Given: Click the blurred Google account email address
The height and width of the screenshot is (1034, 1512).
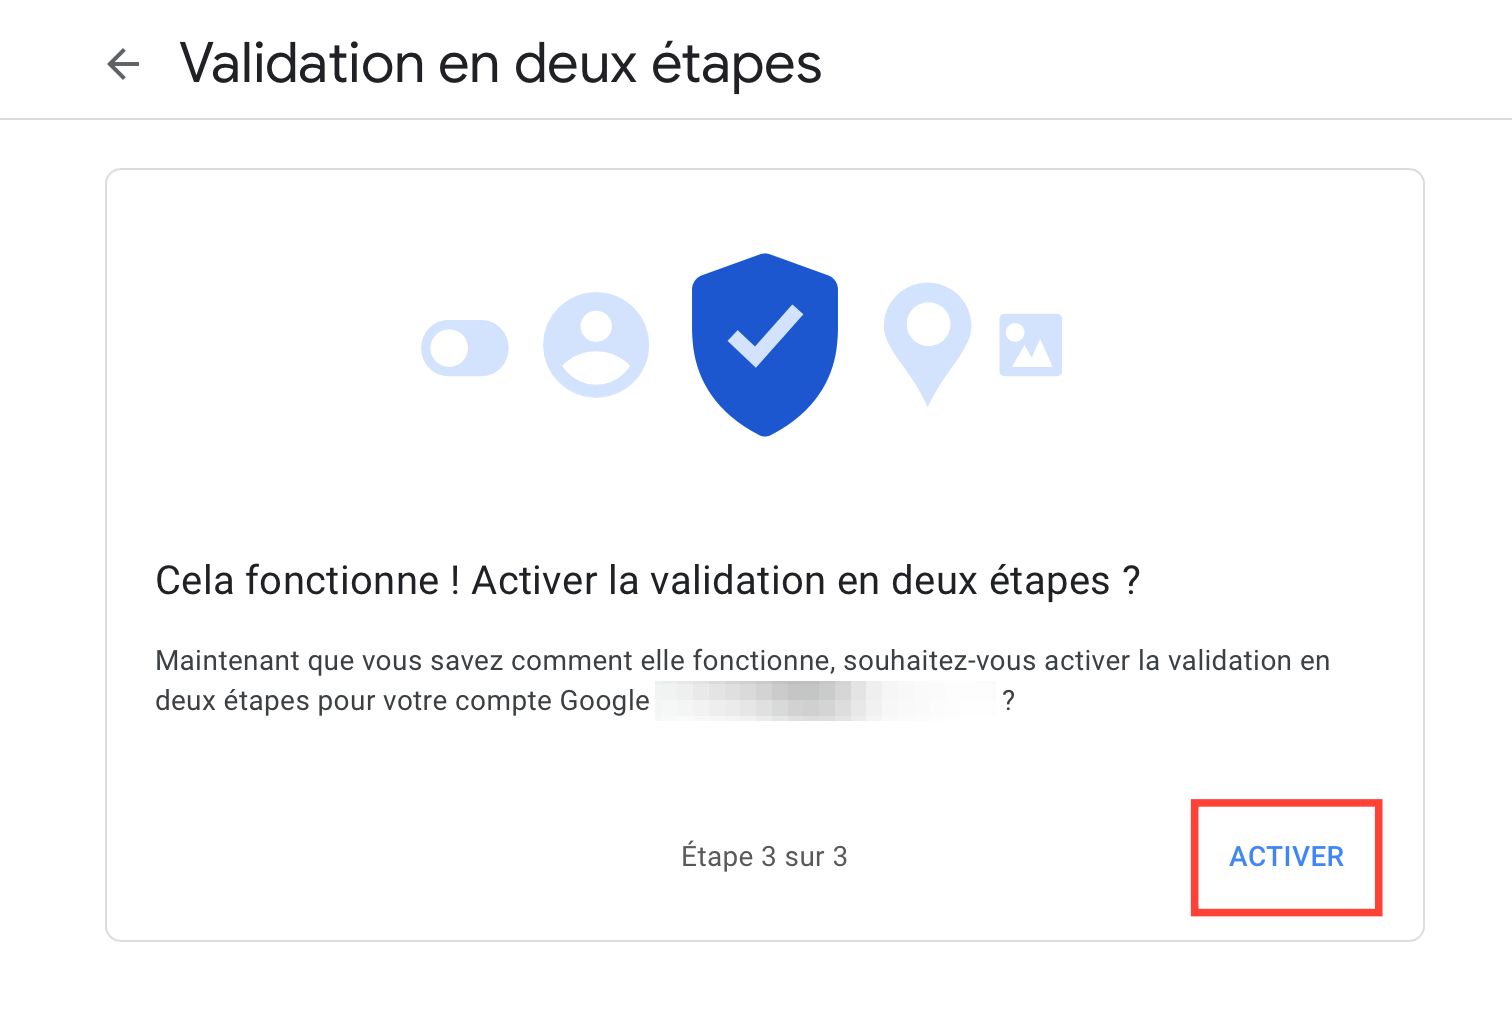Looking at the screenshot, I should [x=825, y=701].
